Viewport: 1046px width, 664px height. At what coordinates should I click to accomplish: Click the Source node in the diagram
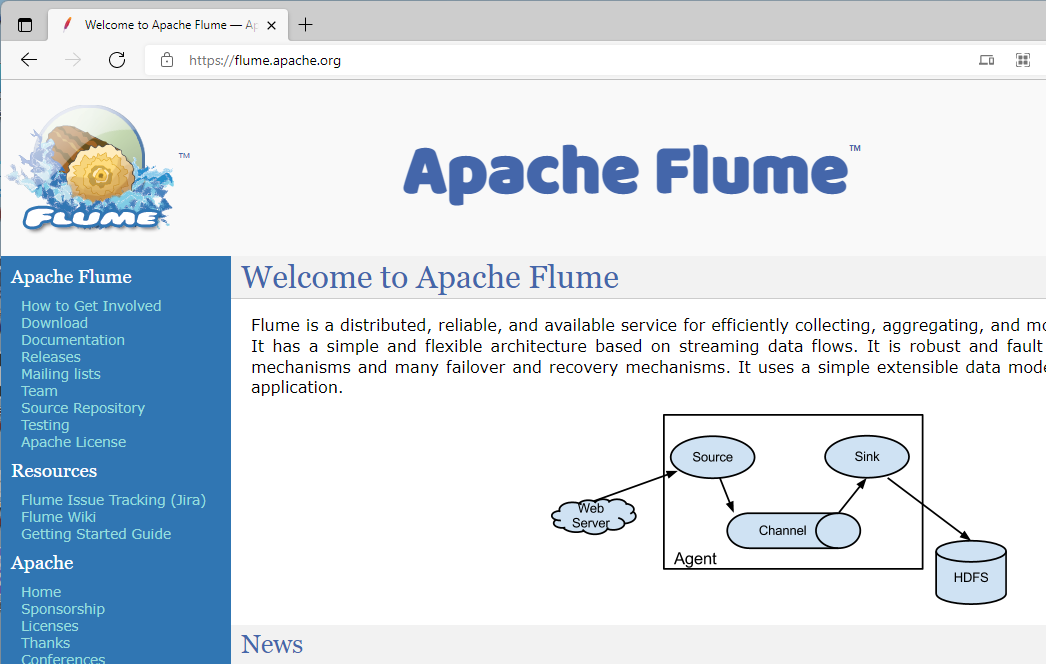[x=712, y=457]
